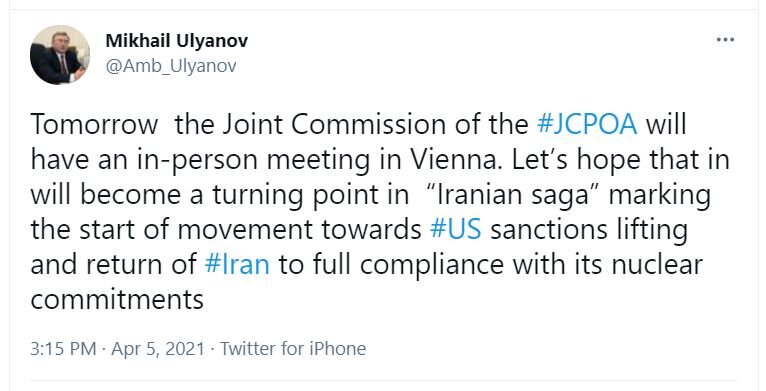
Task: Click the word nuclear in the tweet
Action: [x=657, y=264]
